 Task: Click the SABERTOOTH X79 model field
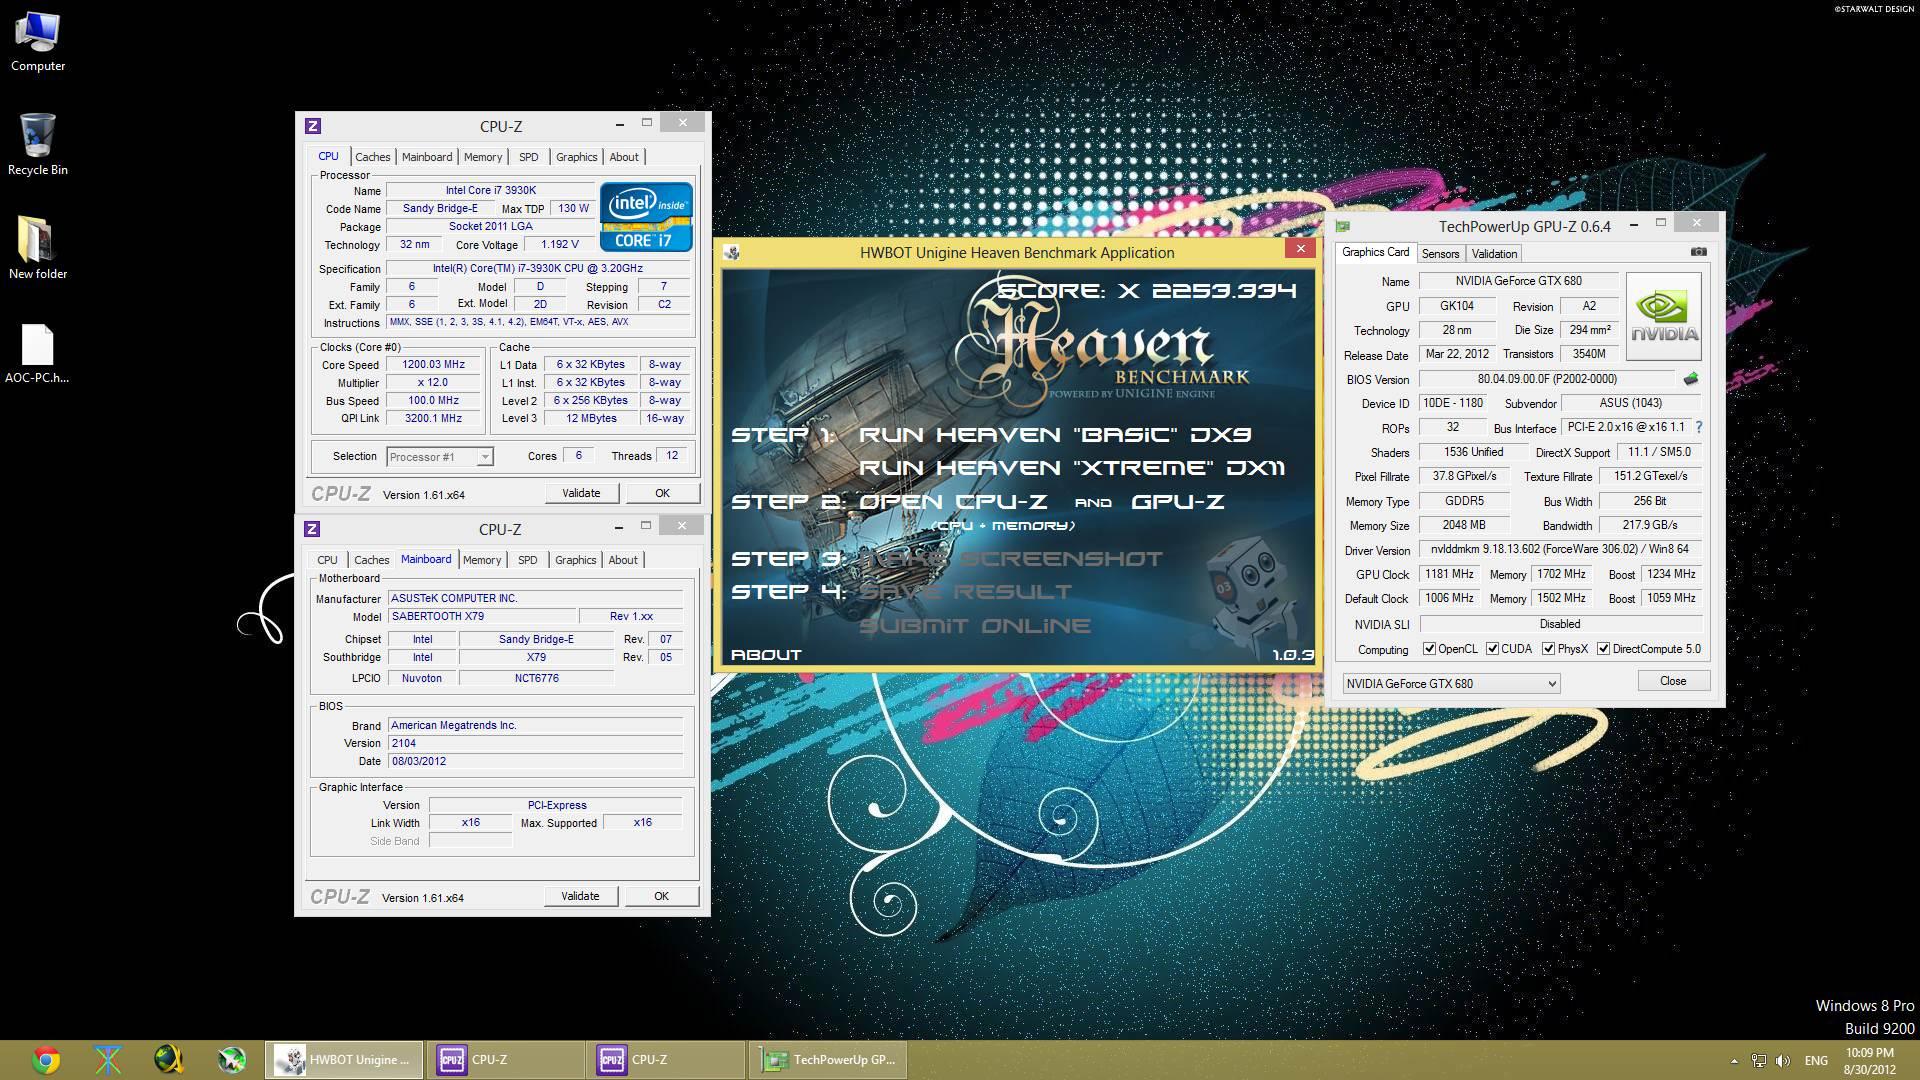(482, 616)
